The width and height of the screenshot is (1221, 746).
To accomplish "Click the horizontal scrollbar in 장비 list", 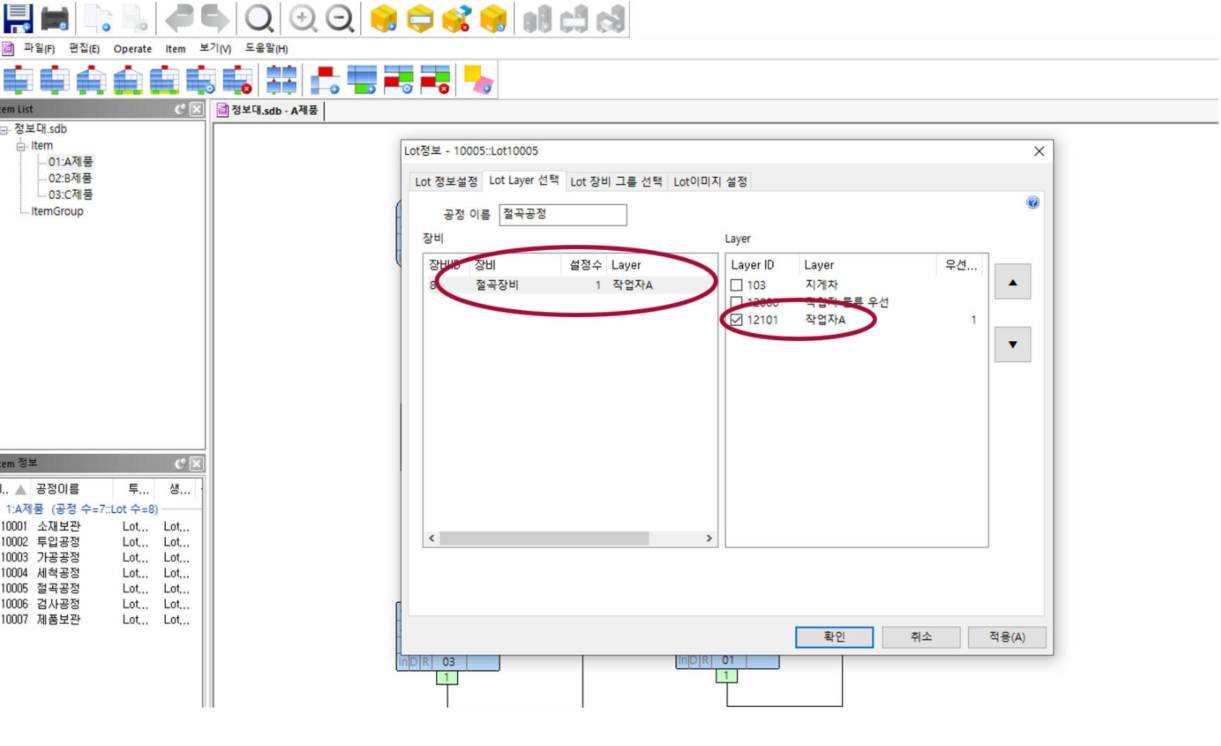I will (x=570, y=538).
